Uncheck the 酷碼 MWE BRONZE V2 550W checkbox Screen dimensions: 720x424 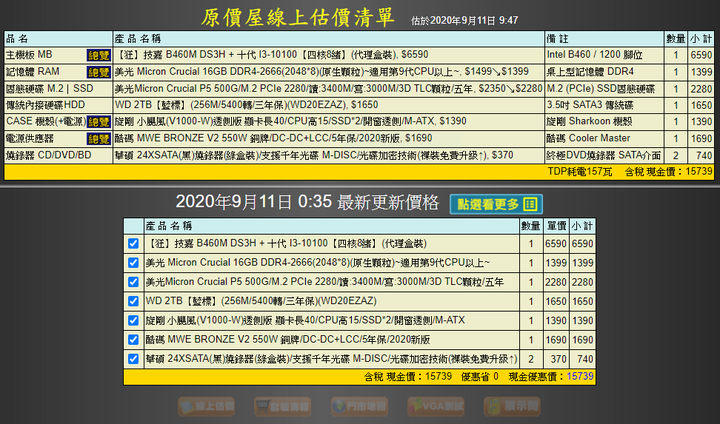click(133, 339)
